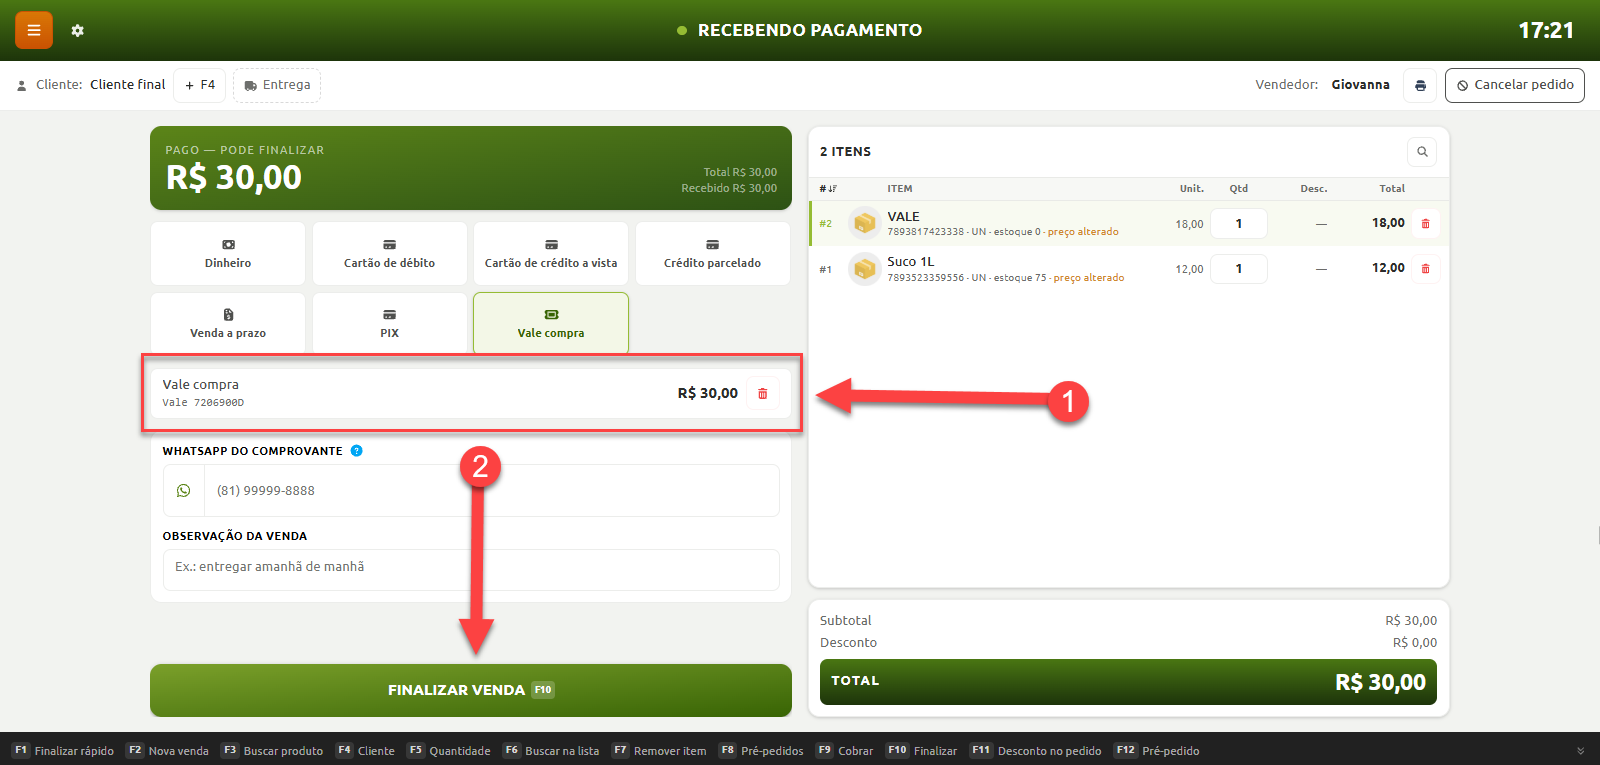The image size is (1600, 765).
Task: Select Venda a prazo payment
Action: (228, 323)
